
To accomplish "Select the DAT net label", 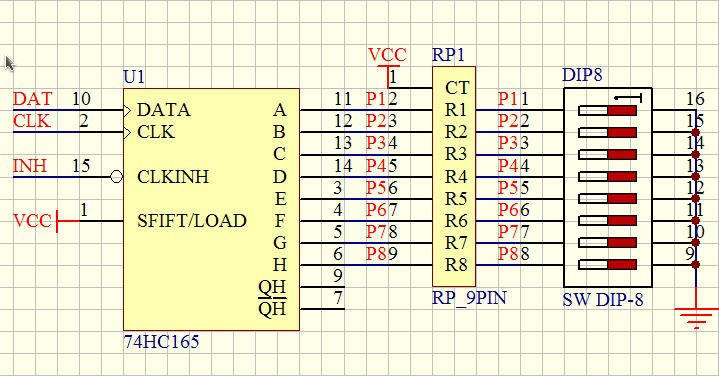I will pos(33,99).
